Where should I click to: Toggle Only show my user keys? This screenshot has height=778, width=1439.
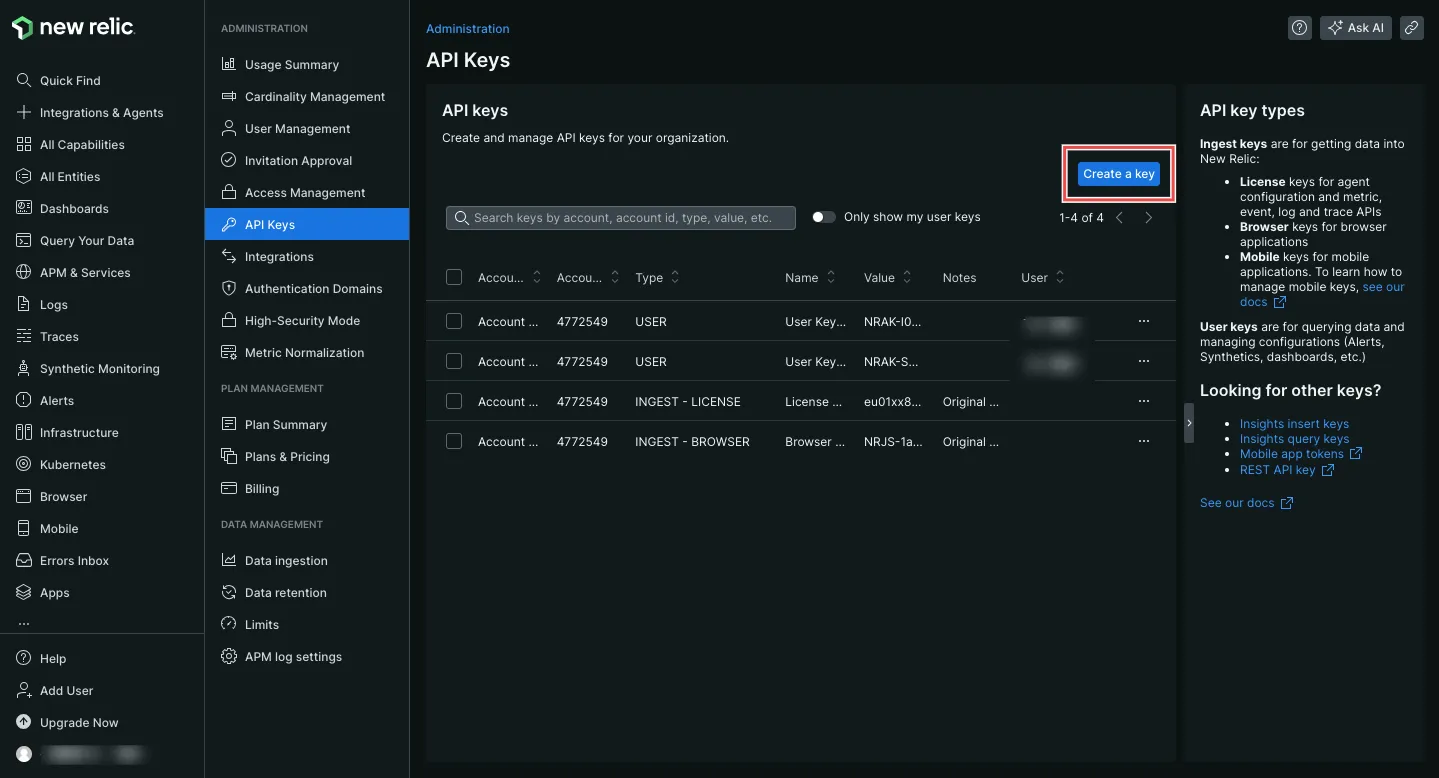click(824, 217)
